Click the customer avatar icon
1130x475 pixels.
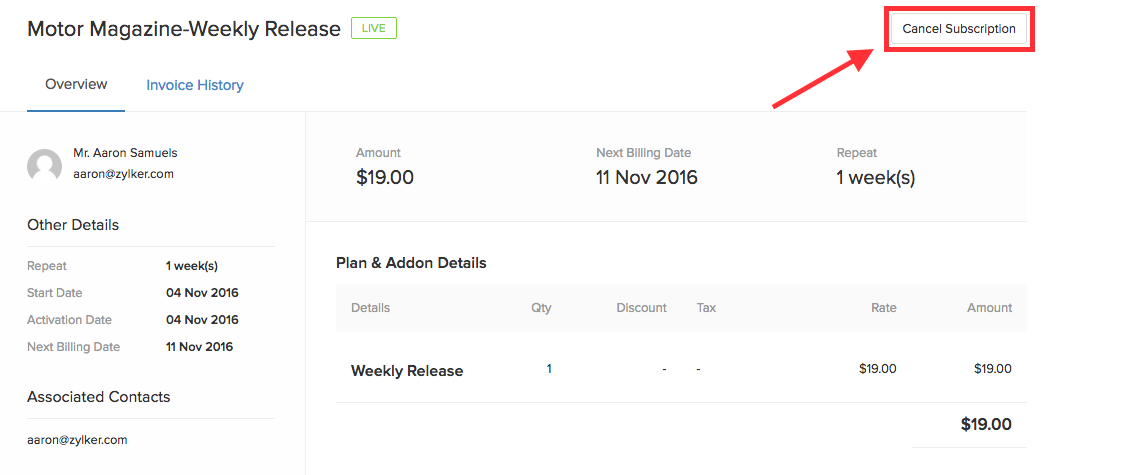pyautogui.click(x=45, y=165)
